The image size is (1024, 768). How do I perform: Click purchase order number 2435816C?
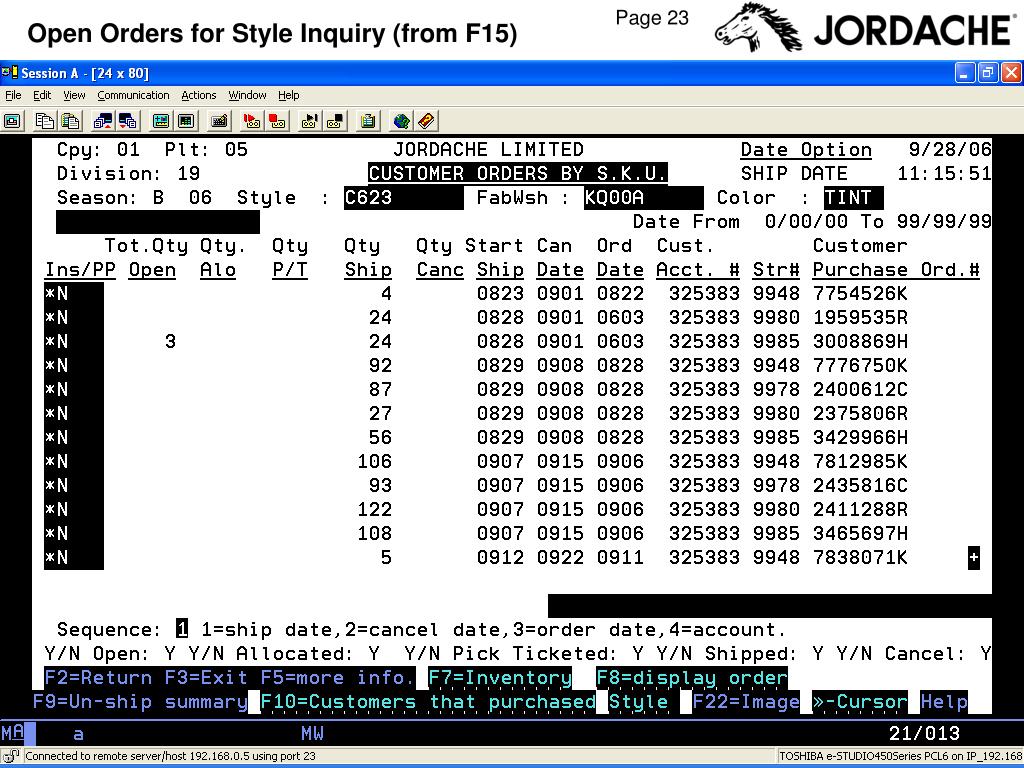[x=860, y=486]
